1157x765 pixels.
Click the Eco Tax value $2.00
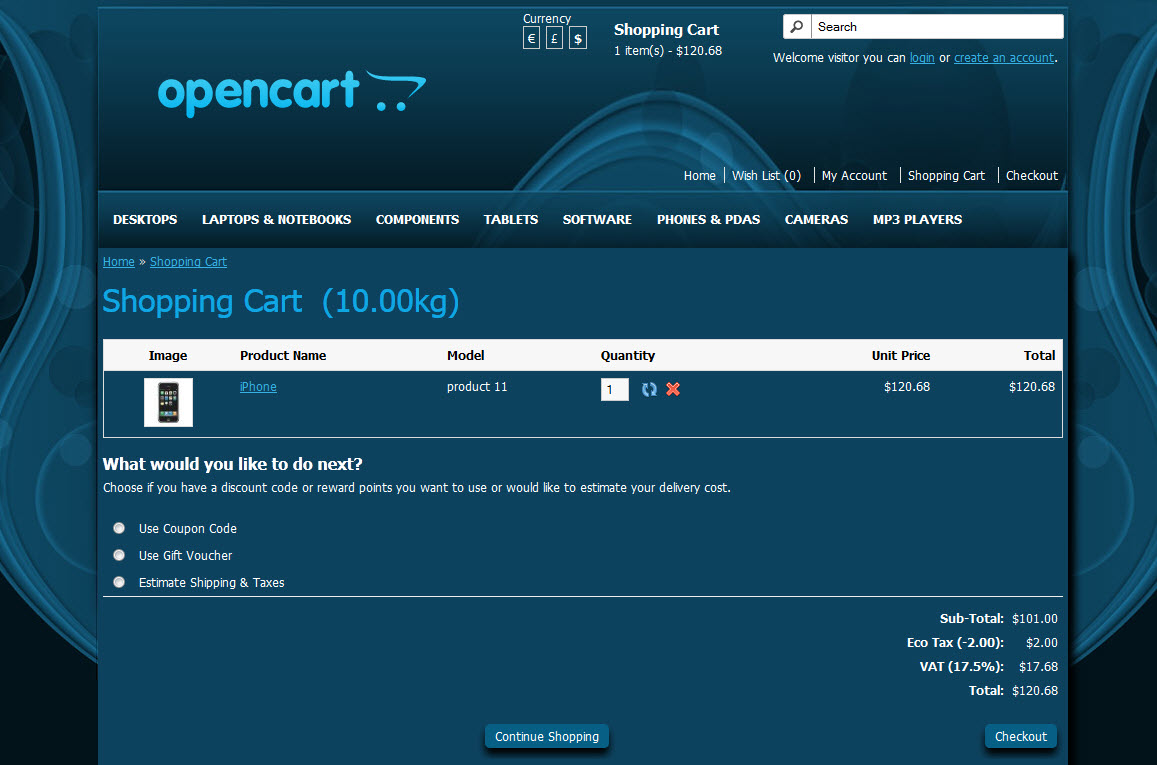(1042, 643)
